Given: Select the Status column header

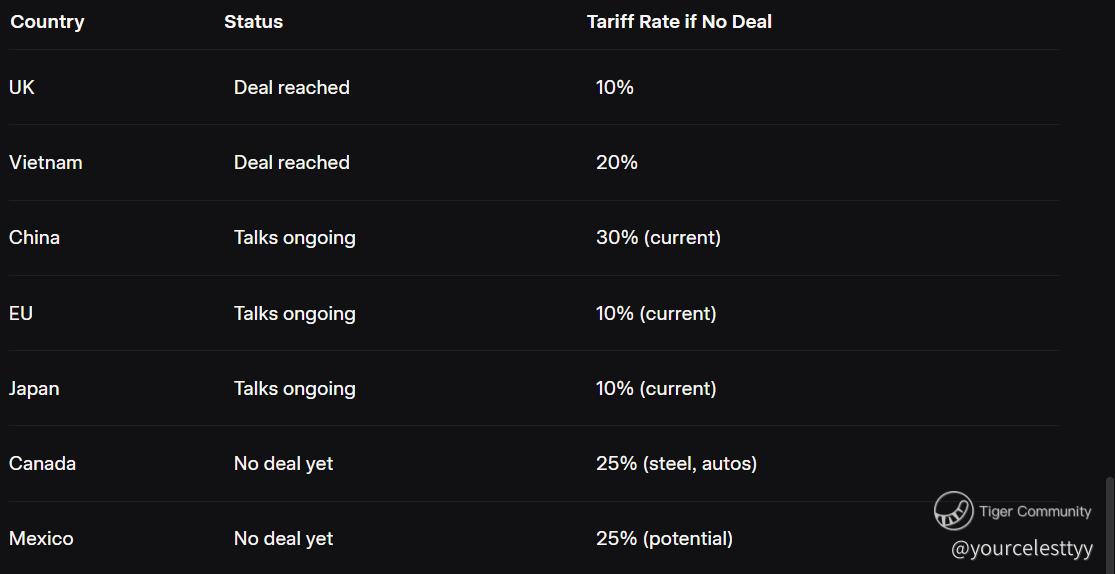Looking at the screenshot, I should pos(253,22).
